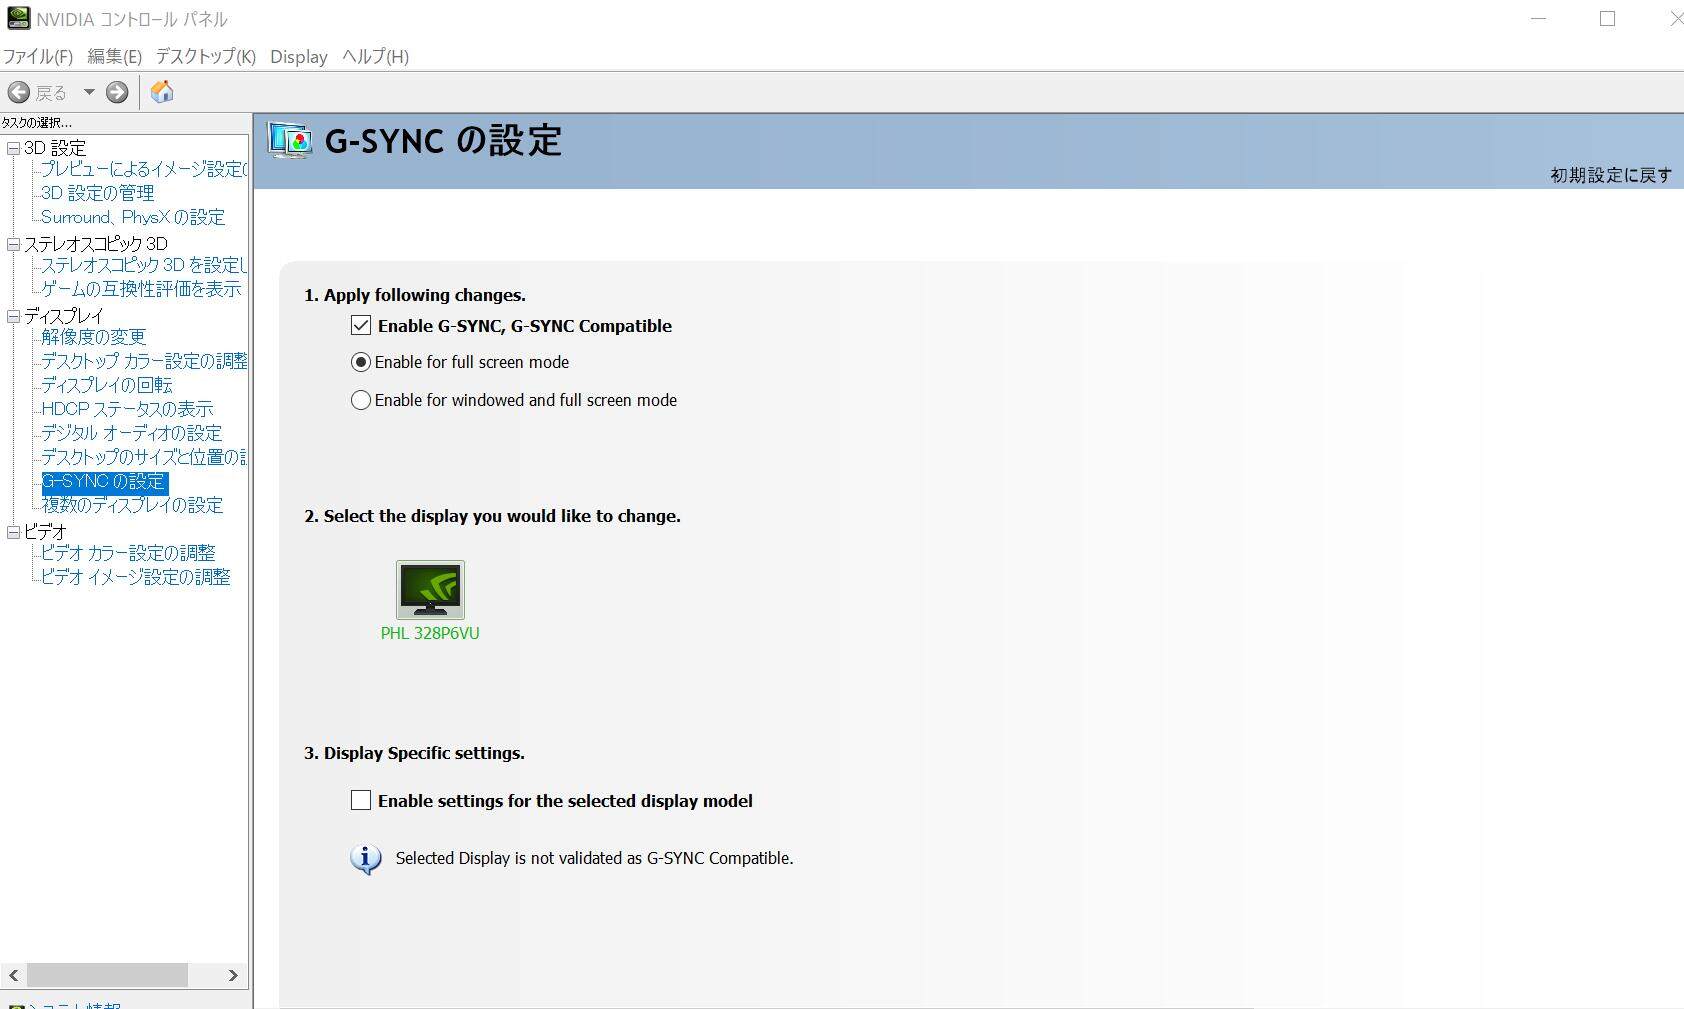Click sidebar horizontal scrollbar left arrow
The width and height of the screenshot is (1684, 1009).
click(x=13, y=975)
